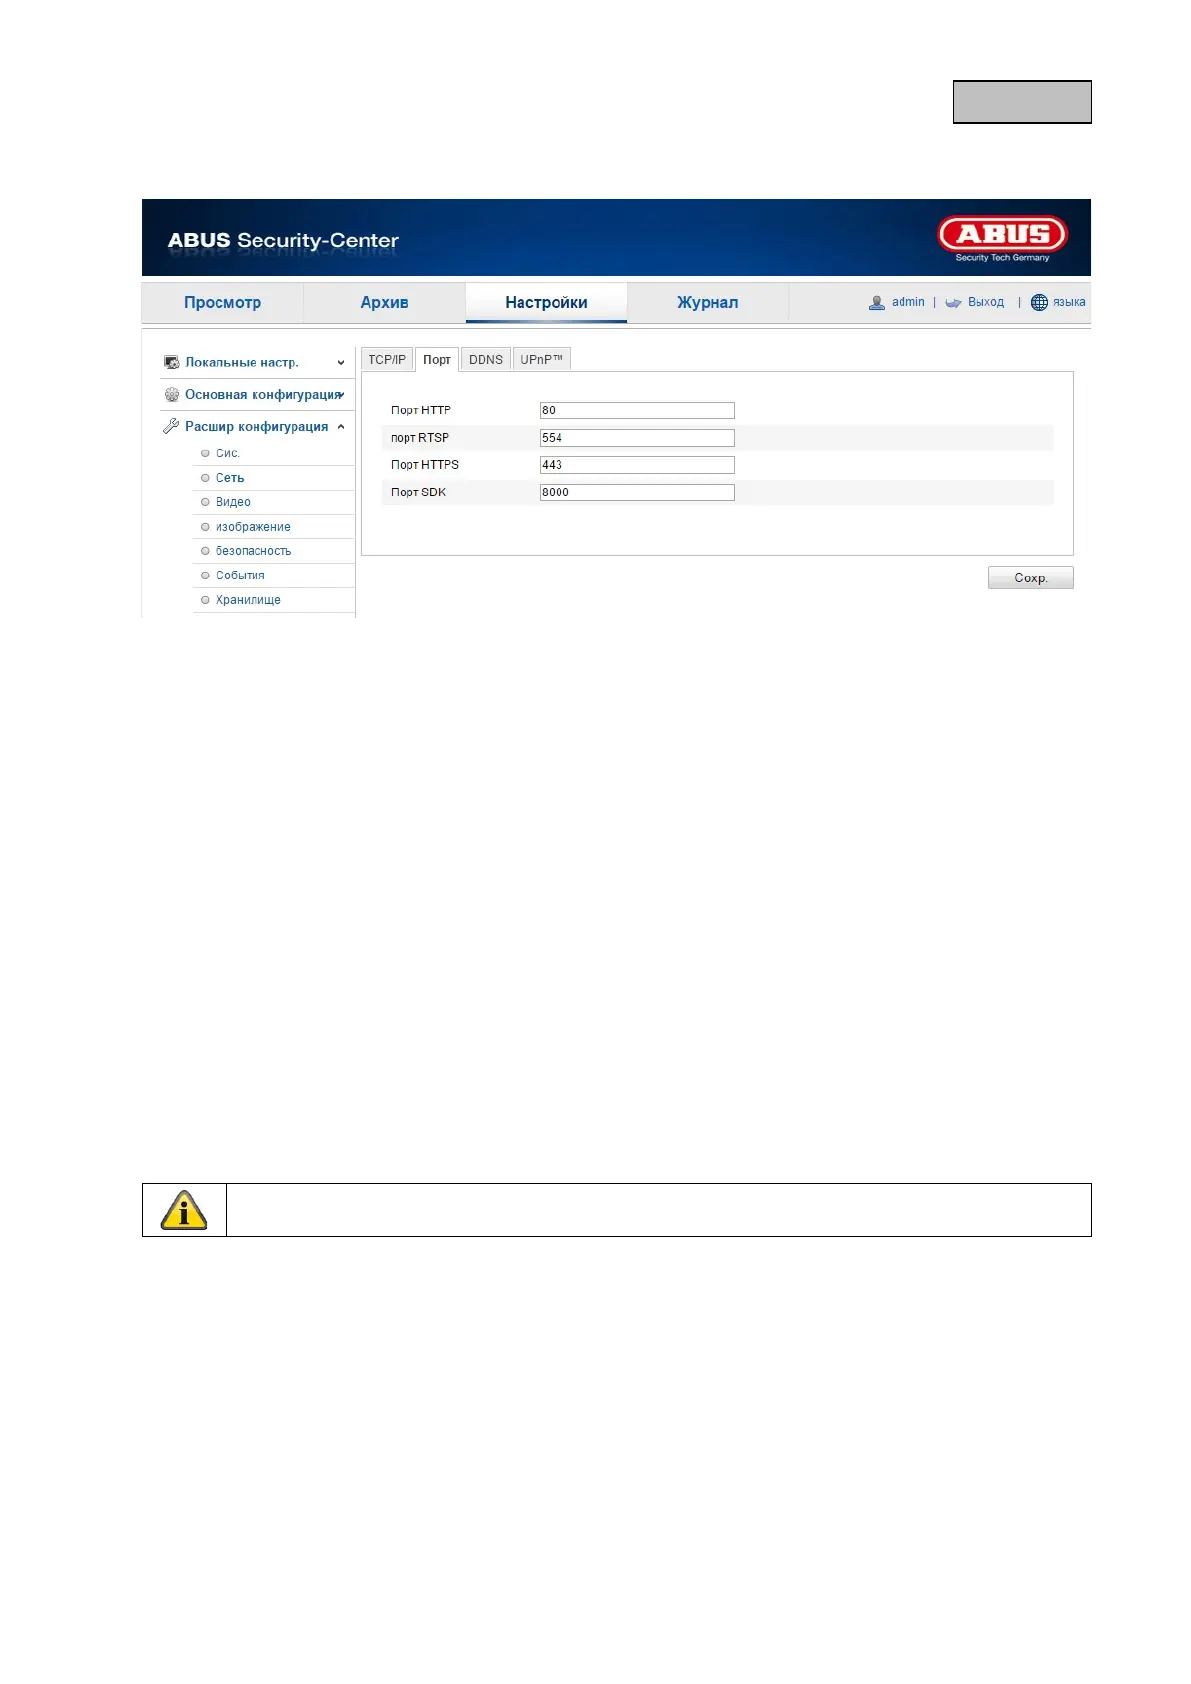Open the Журнал tab

point(708,303)
